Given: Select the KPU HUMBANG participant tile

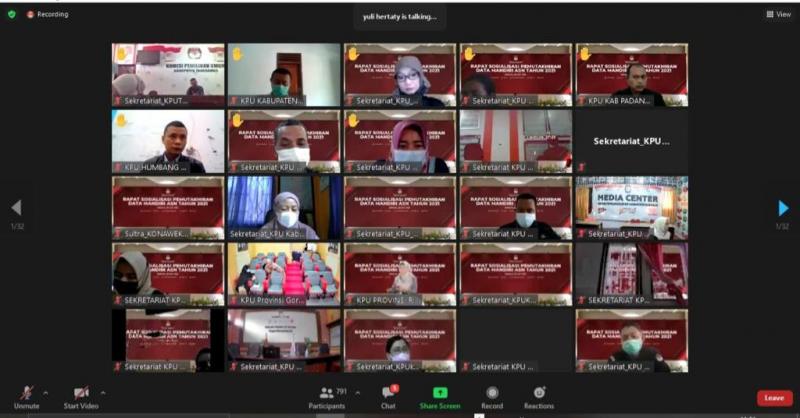Looking at the screenshot, I should (x=168, y=141).
